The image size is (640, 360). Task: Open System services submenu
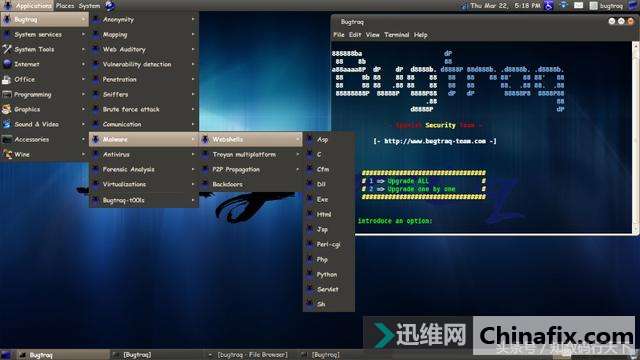[x=44, y=34]
